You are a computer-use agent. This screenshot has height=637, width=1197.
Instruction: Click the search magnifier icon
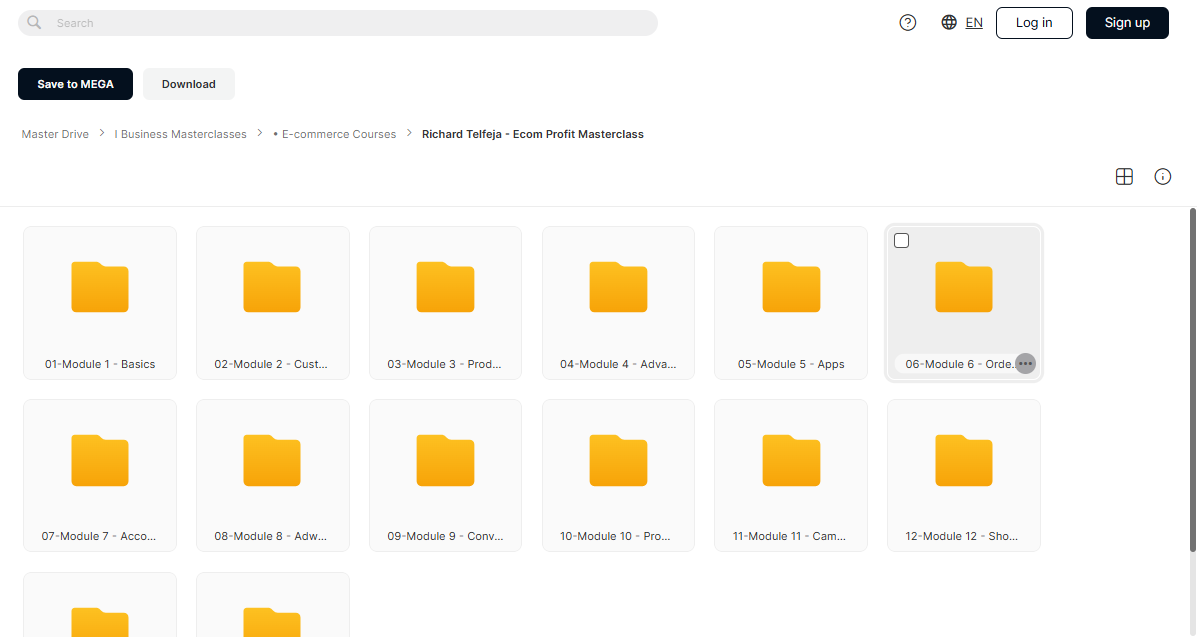34,23
